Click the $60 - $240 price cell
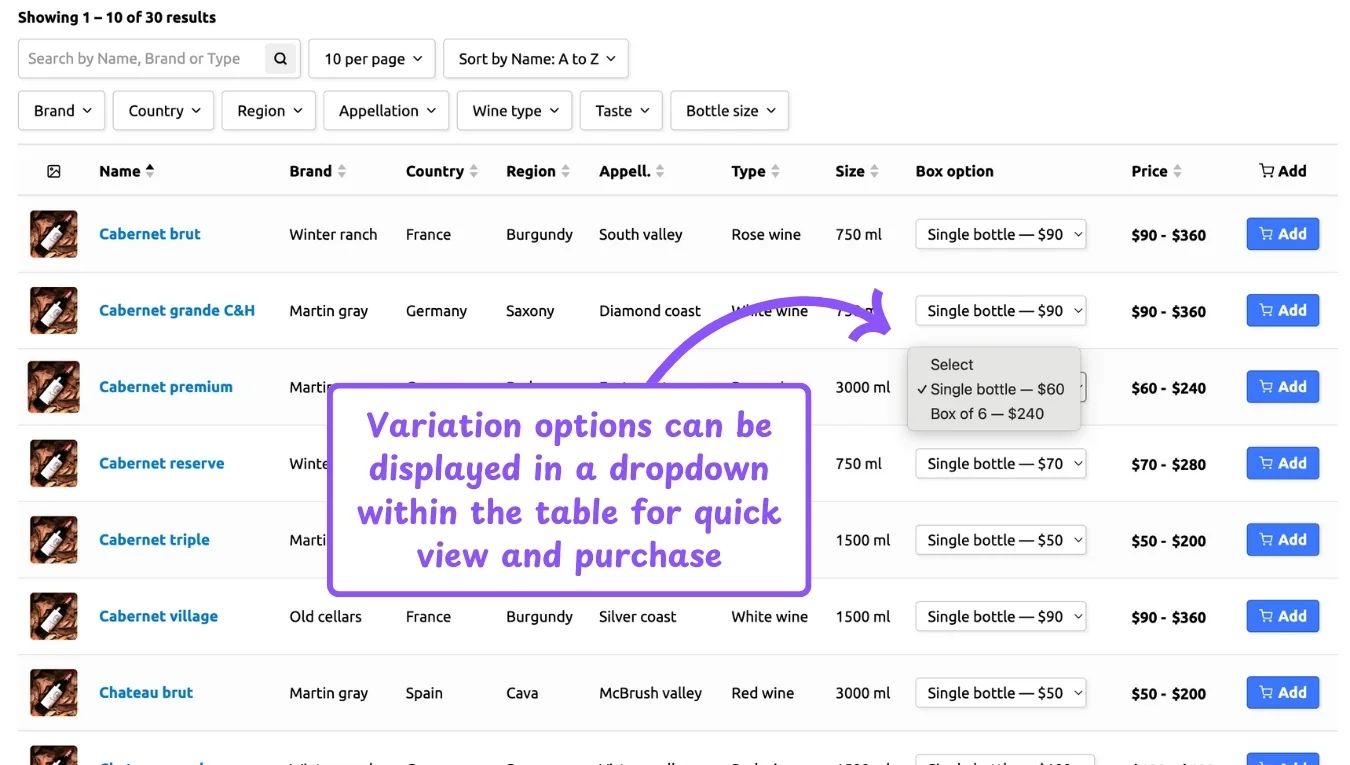Viewport: 1350px width, 765px height. click(x=1169, y=388)
